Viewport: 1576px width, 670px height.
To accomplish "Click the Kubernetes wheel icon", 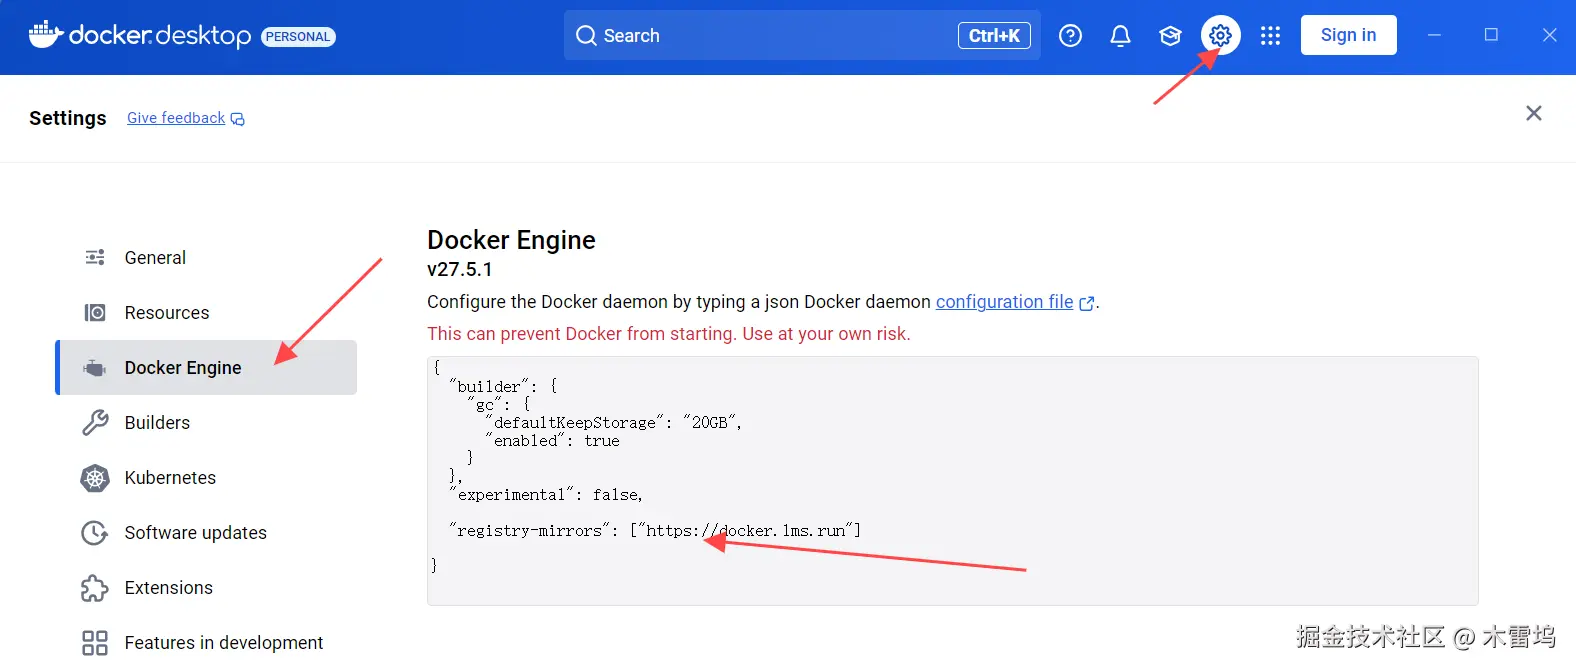I will (95, 478).
